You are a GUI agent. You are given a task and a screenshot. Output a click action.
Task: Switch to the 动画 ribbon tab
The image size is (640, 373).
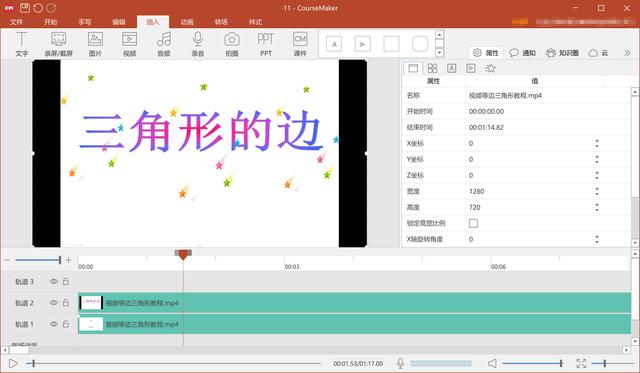point(187,22)
